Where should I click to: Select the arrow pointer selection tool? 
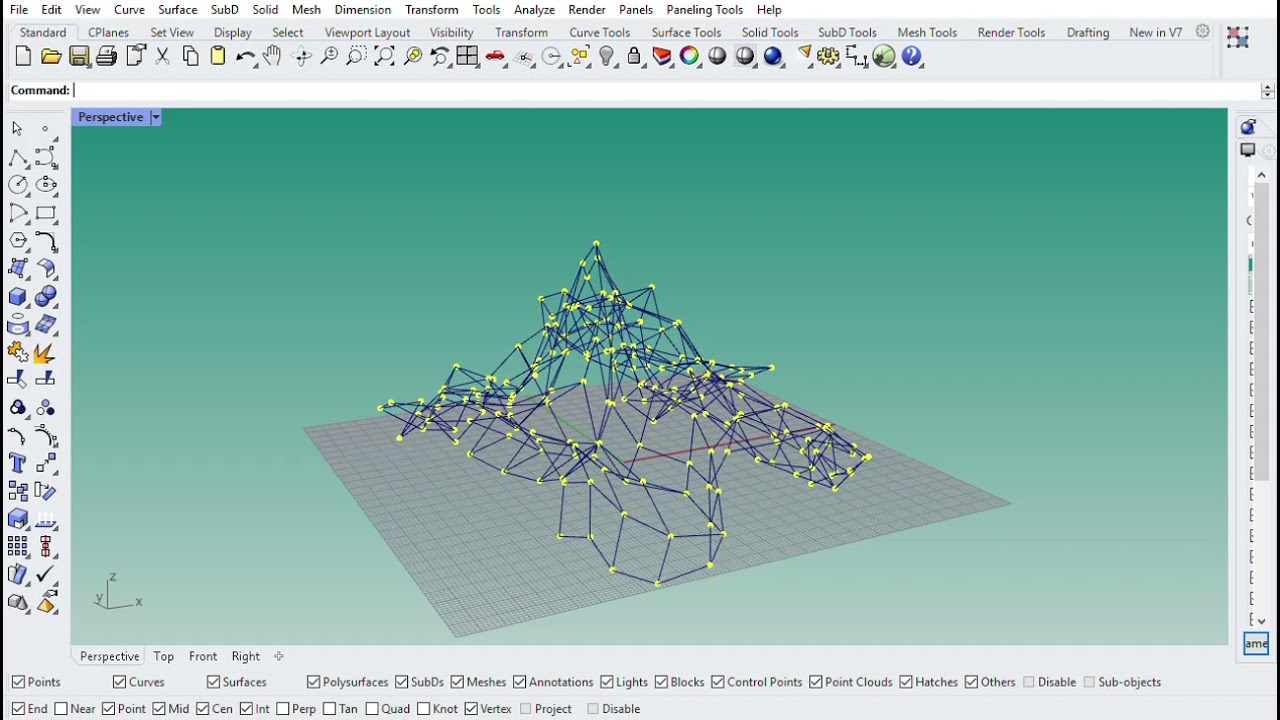[x=17, y=129]
